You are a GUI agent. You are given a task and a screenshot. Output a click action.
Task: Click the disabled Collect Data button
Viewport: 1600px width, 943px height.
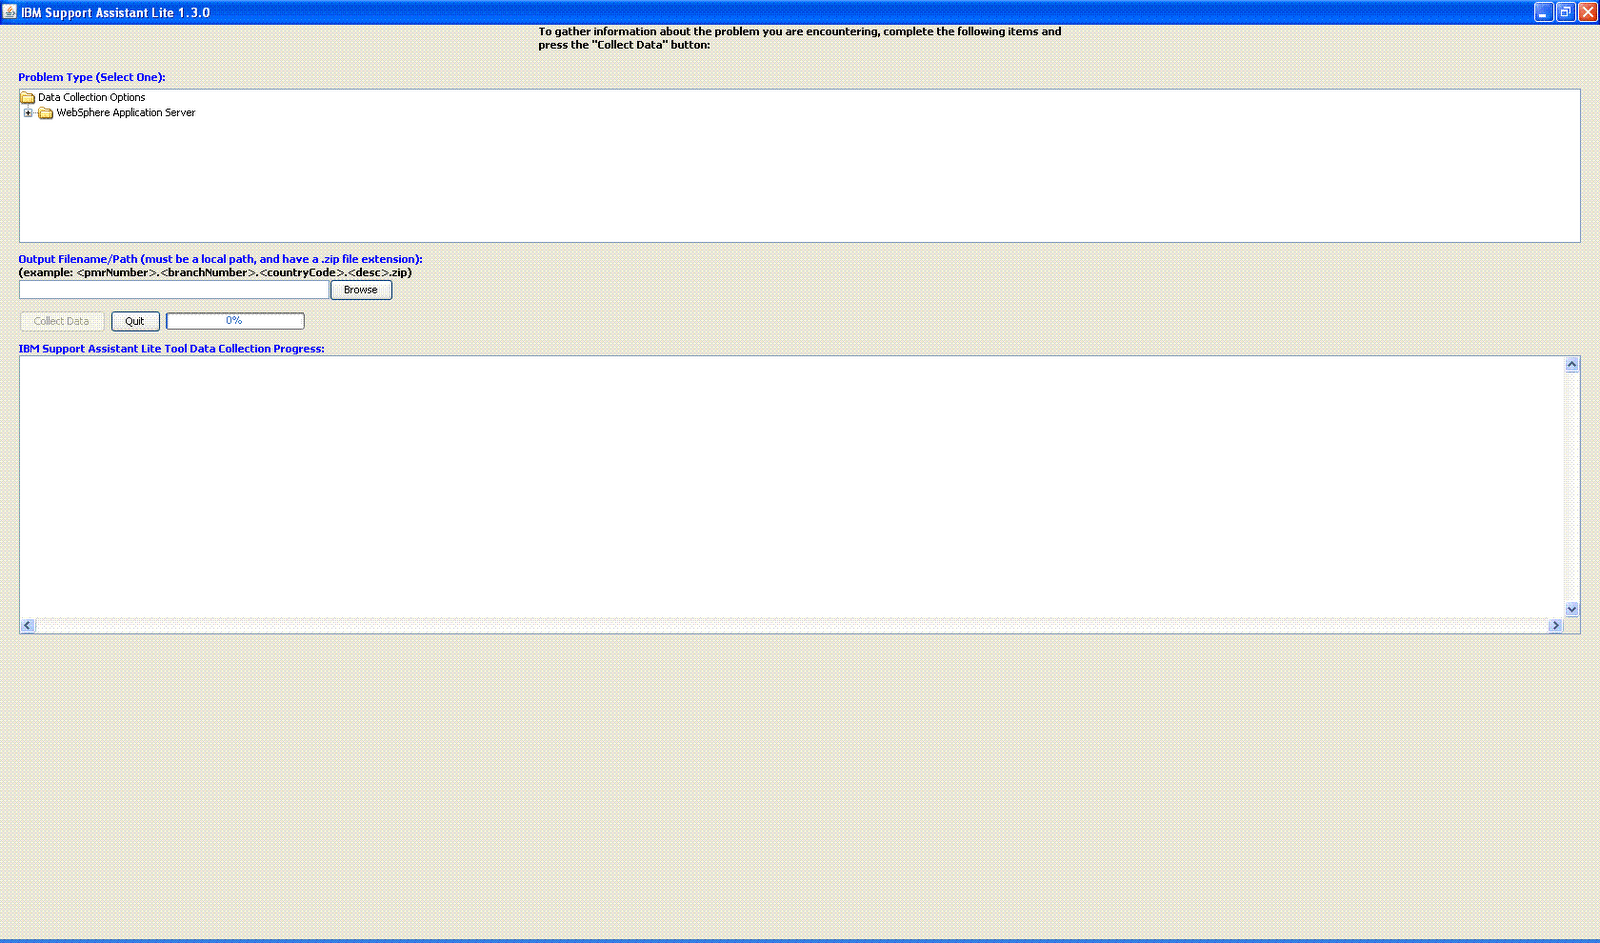point(62,321)
